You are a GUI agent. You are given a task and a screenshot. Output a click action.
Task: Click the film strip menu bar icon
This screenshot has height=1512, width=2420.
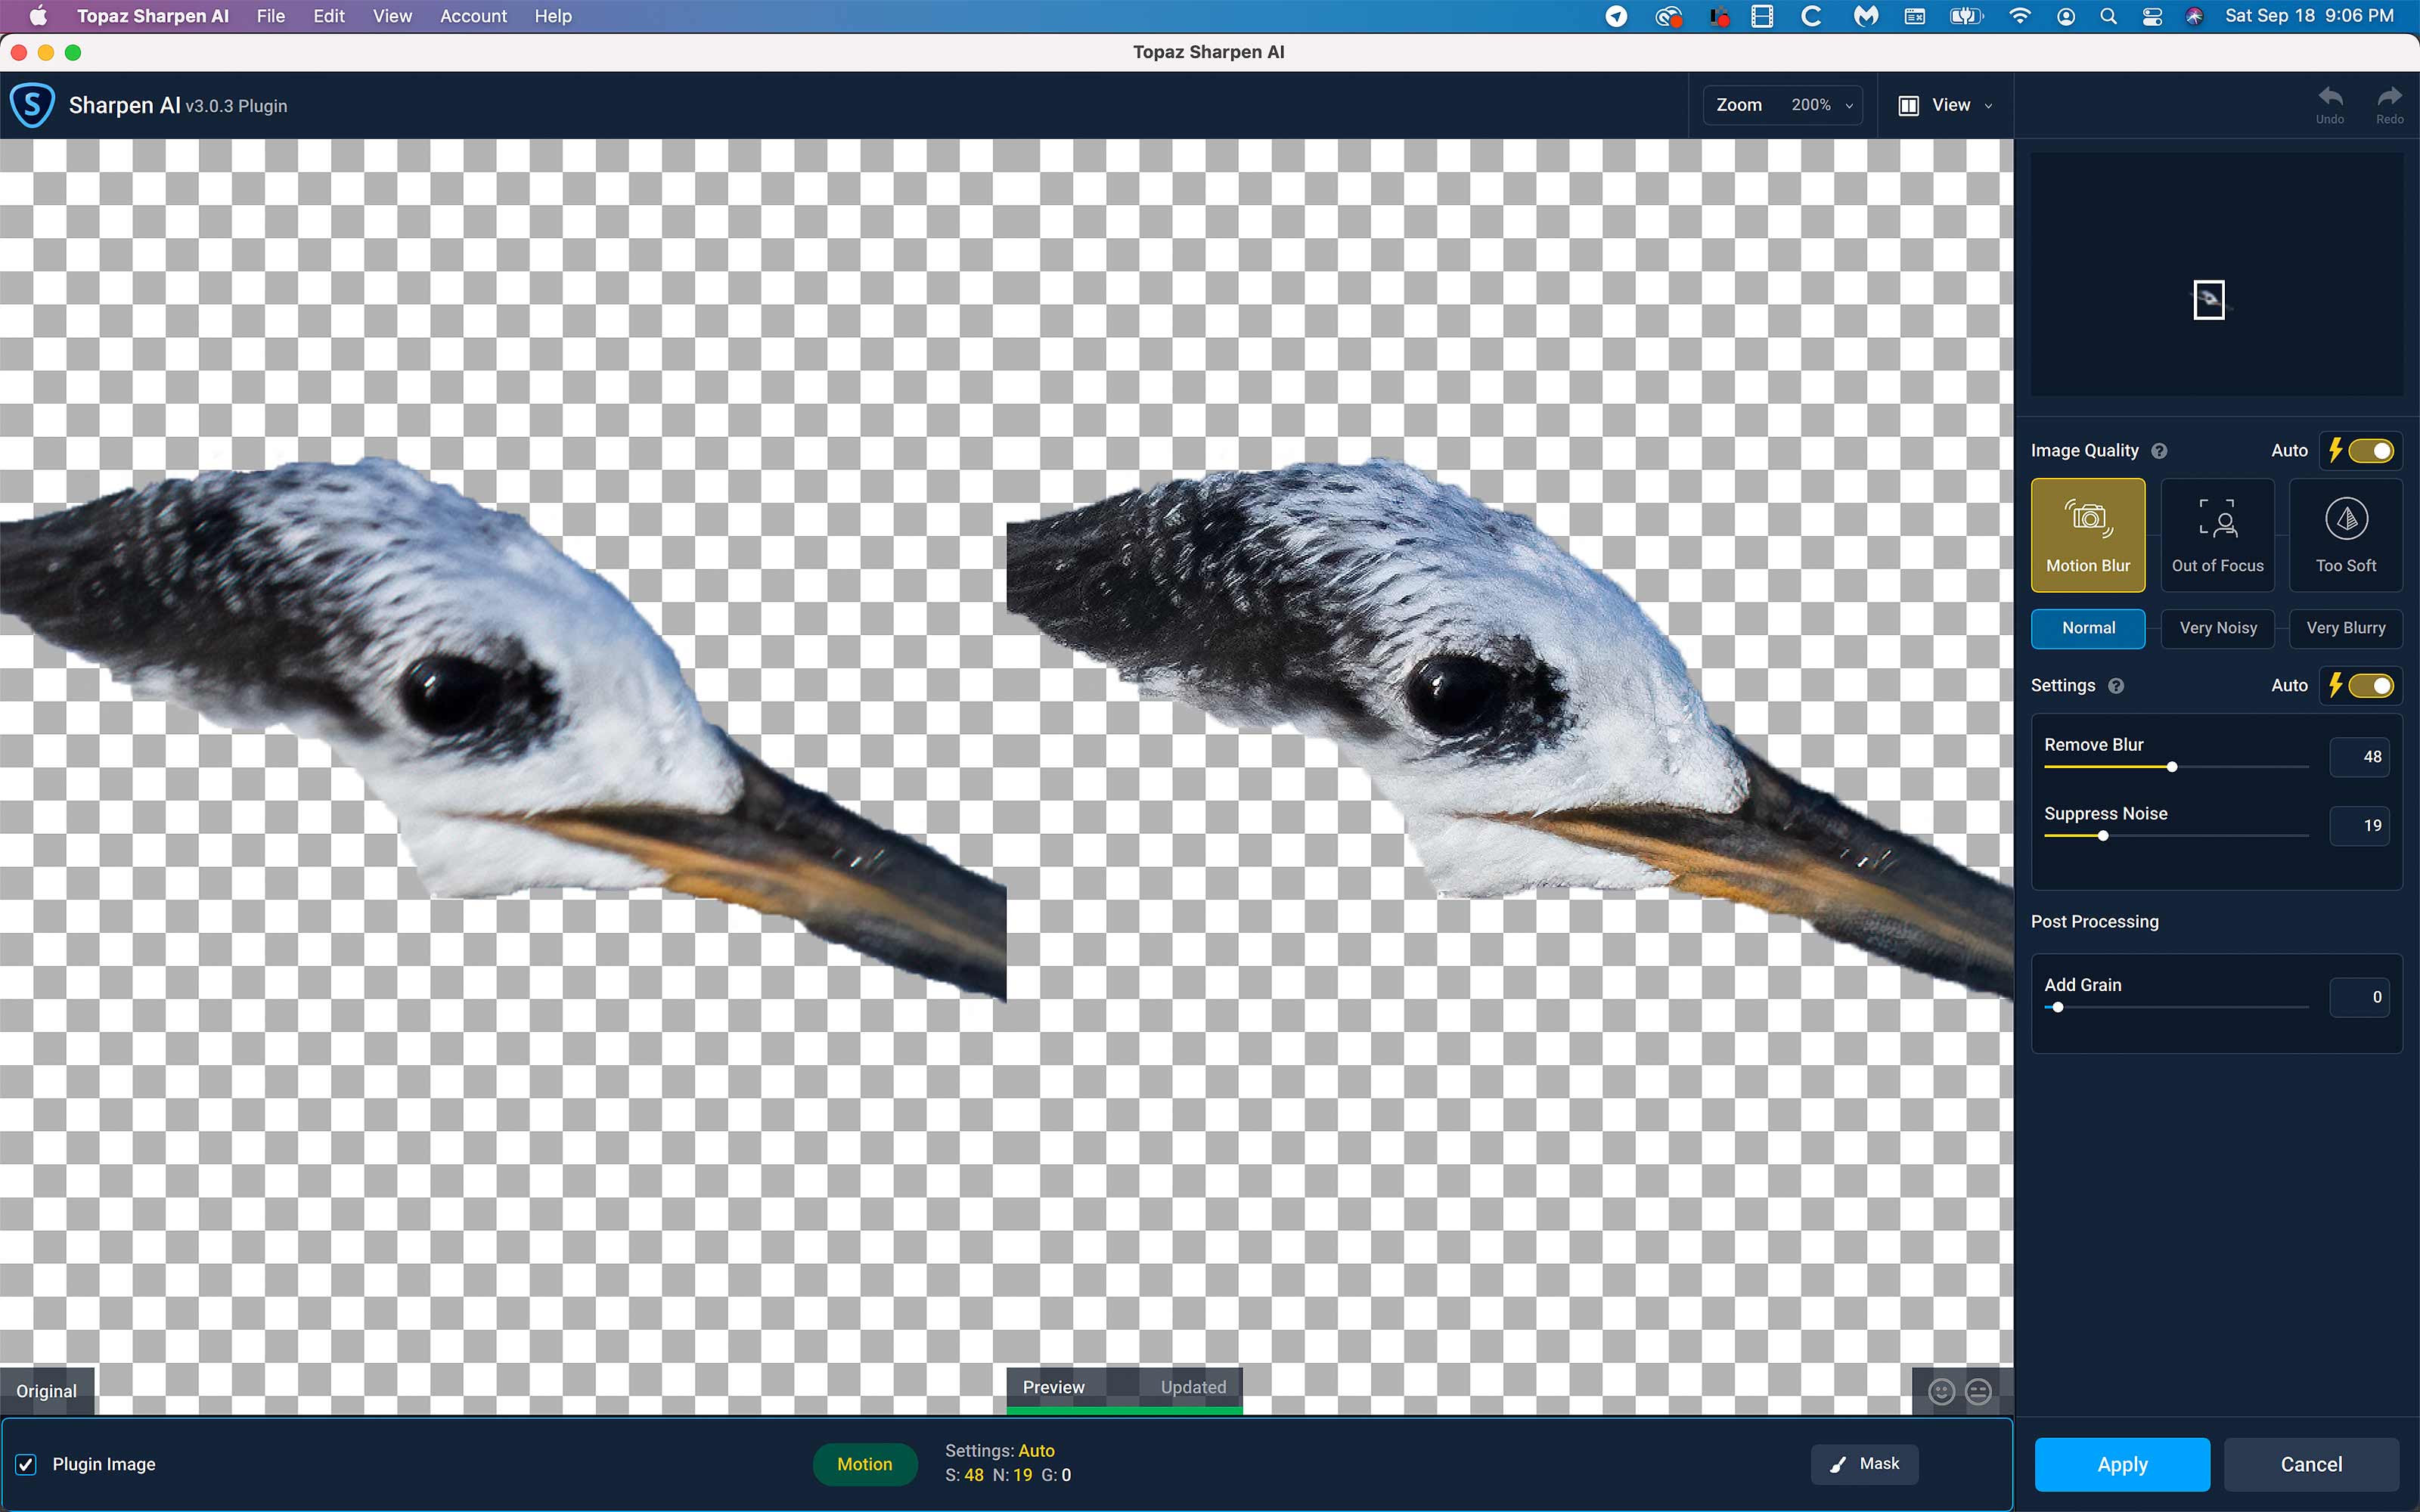(1762, 16)
